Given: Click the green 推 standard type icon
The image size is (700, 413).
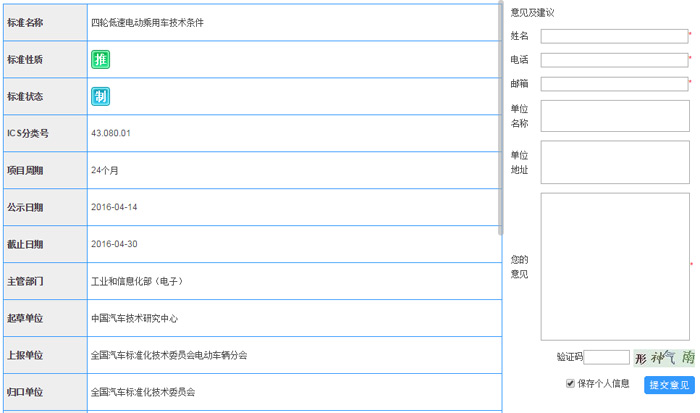Looking at the screenshot, I should click(x=100, y=59).
